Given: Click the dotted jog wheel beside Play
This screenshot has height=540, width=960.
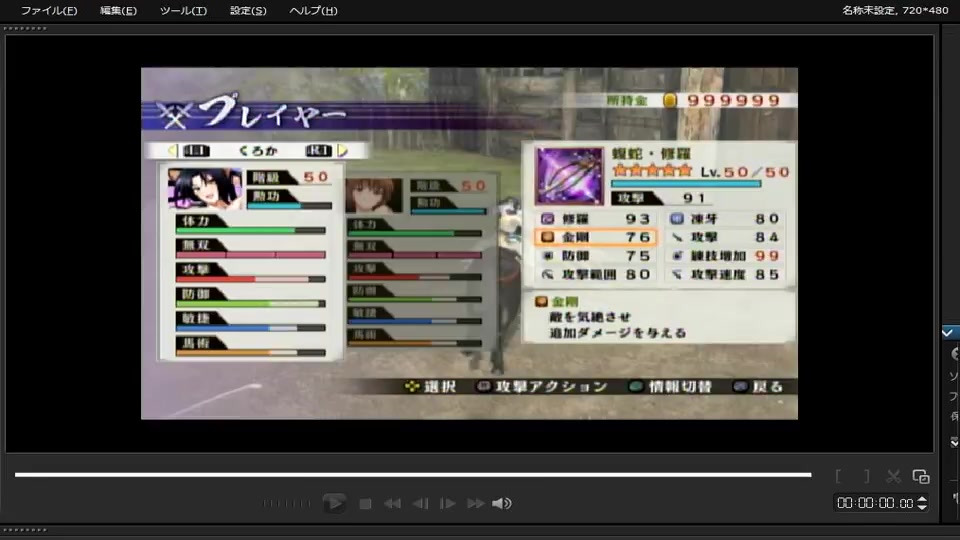Looking at the screenshot, I should click(x=287, y=504).
